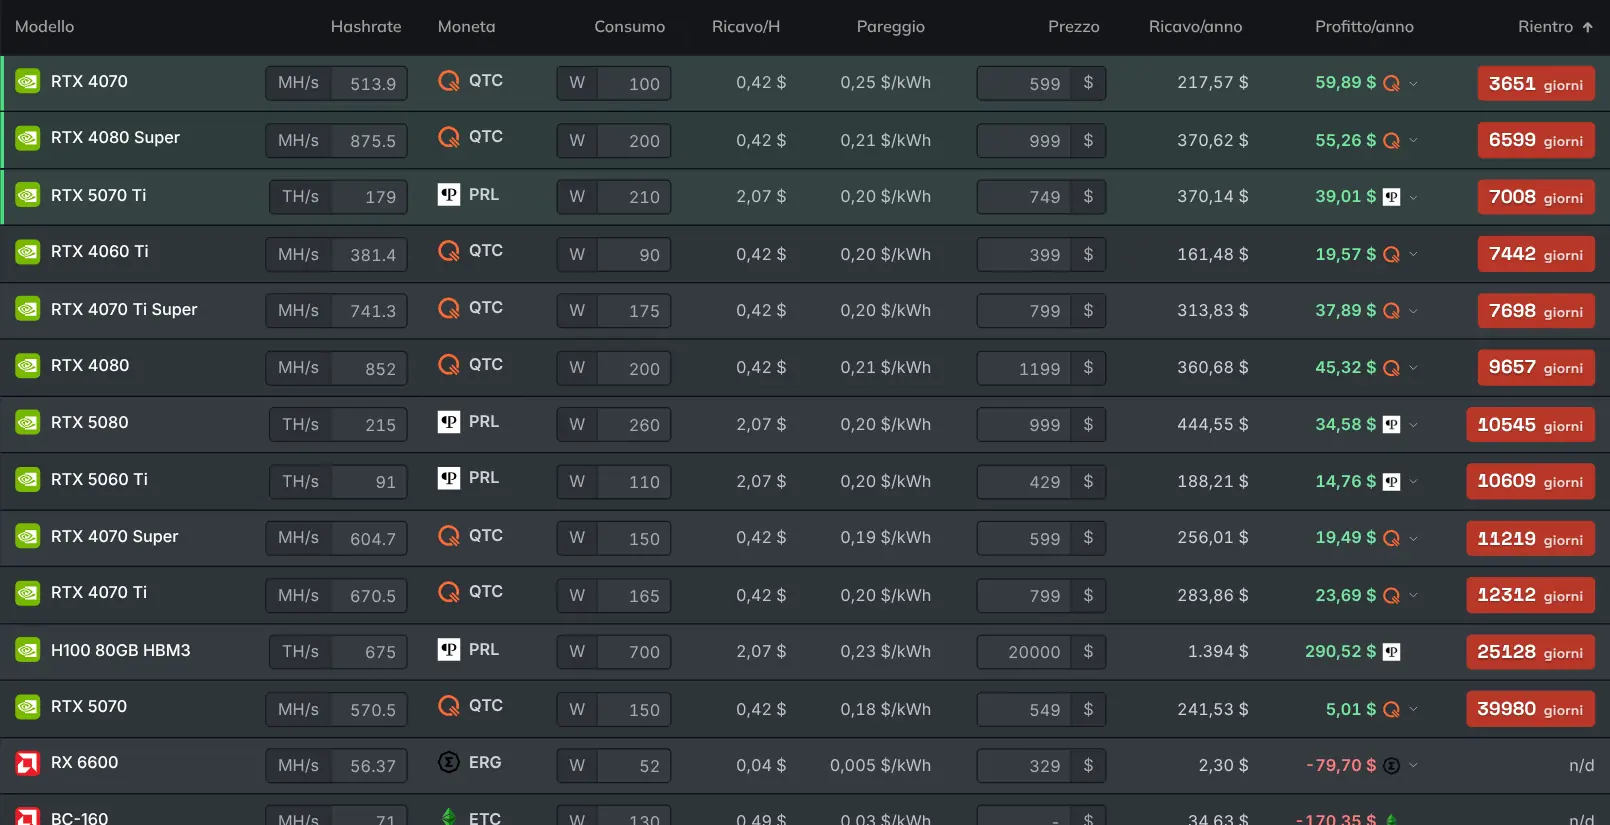This screenshot has width=1610, height=825.
Task: Click the PRL coin icon in RTX 5080 row
Action: [x=449, y=422]
